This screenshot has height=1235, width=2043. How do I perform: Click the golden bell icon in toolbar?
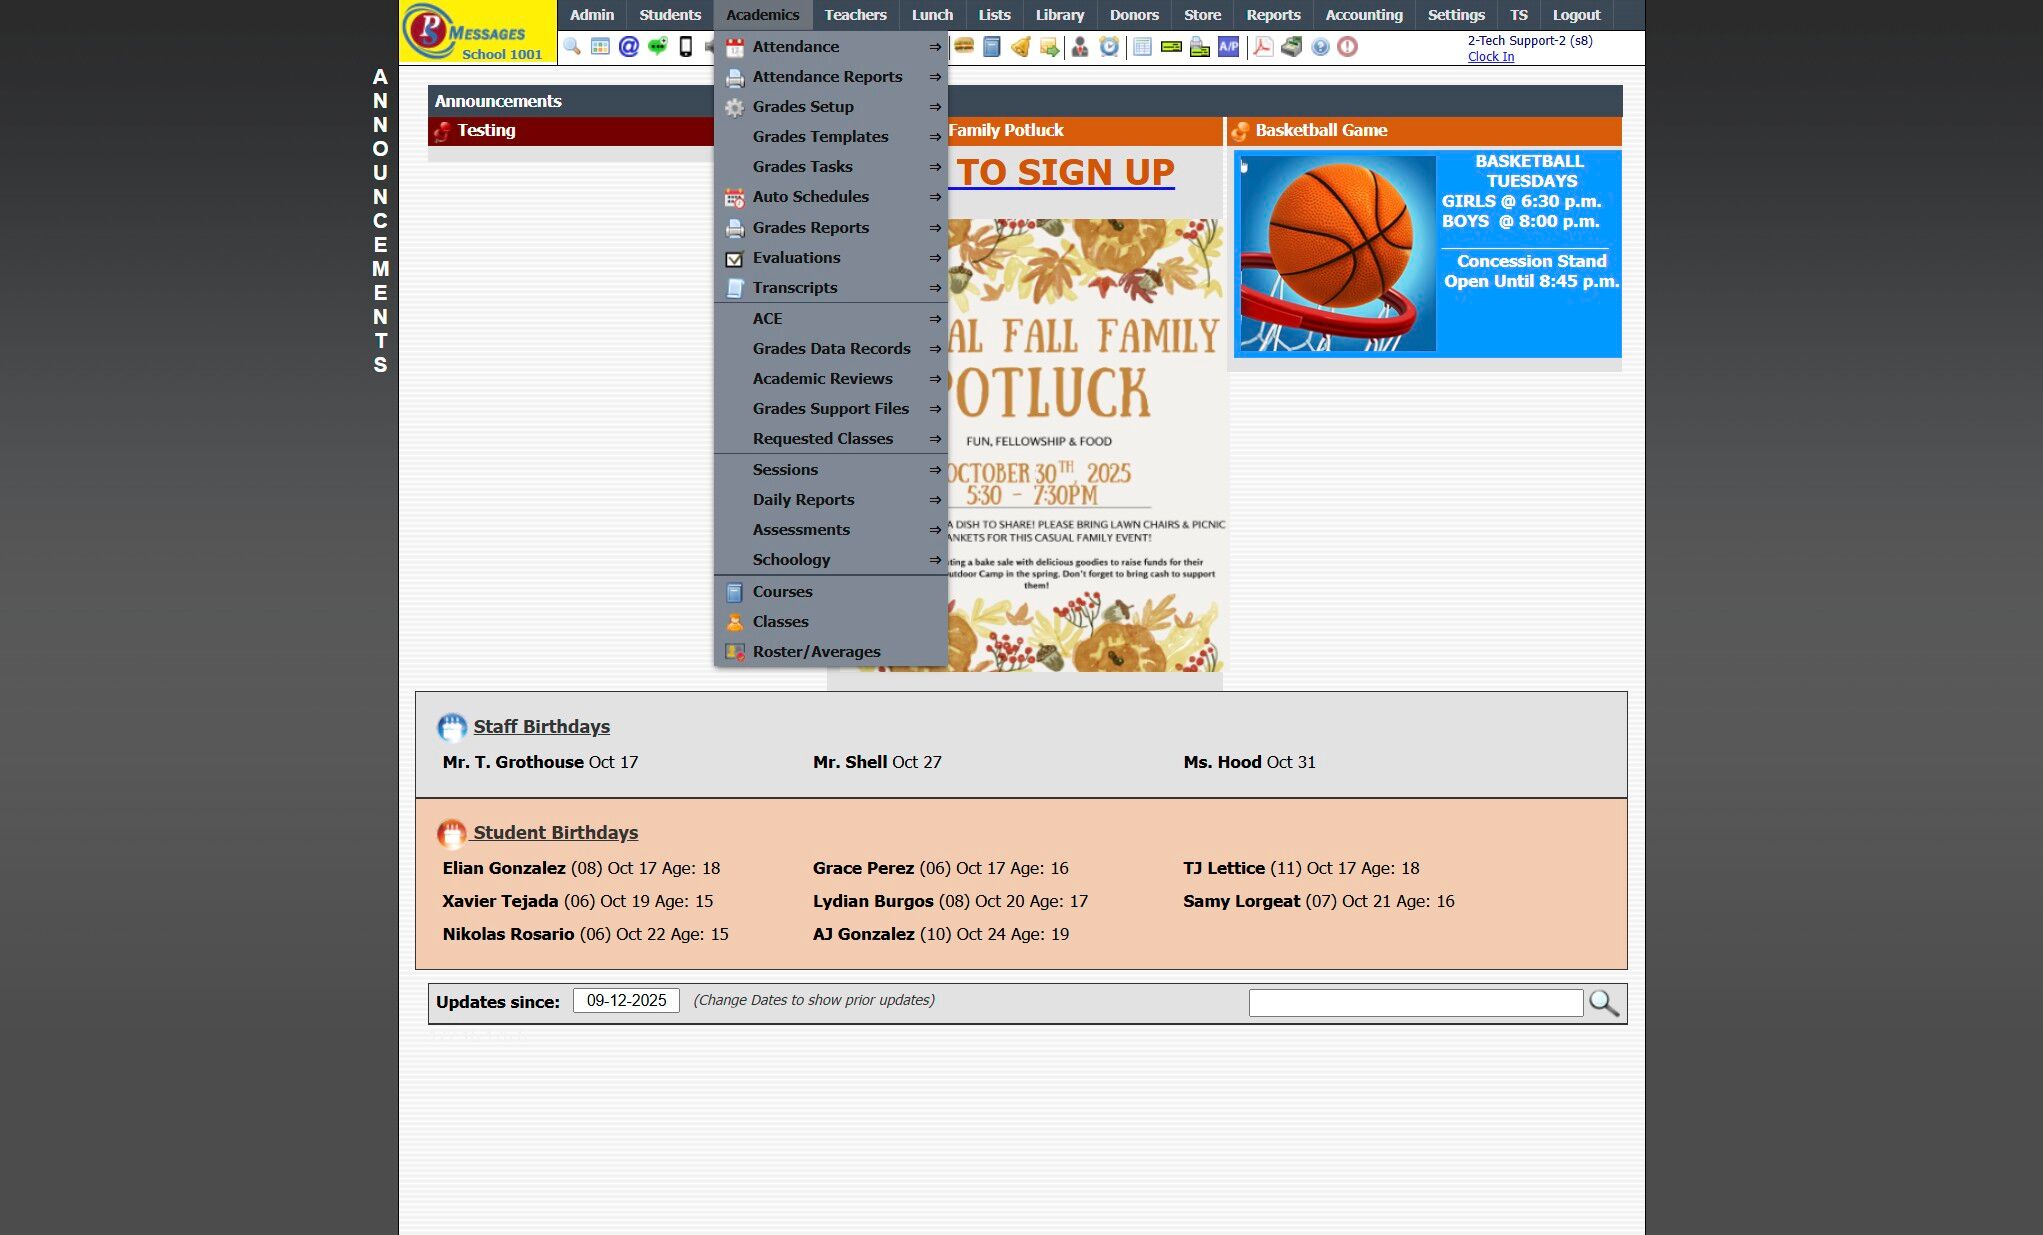[x=1020, y=47]
